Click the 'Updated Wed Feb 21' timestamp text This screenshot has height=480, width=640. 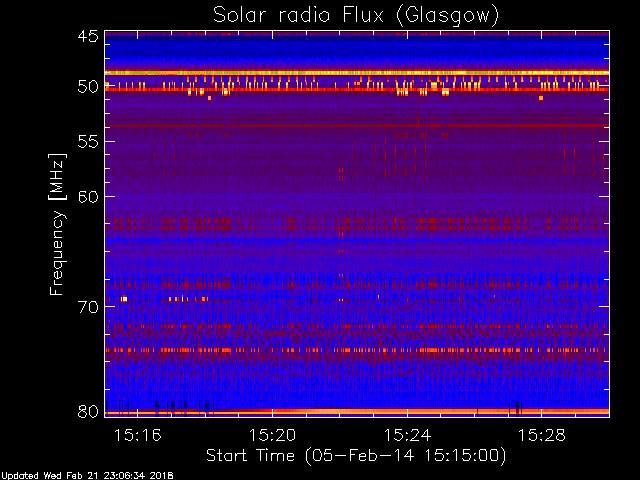pyautogui.click(x=87, y=476)
